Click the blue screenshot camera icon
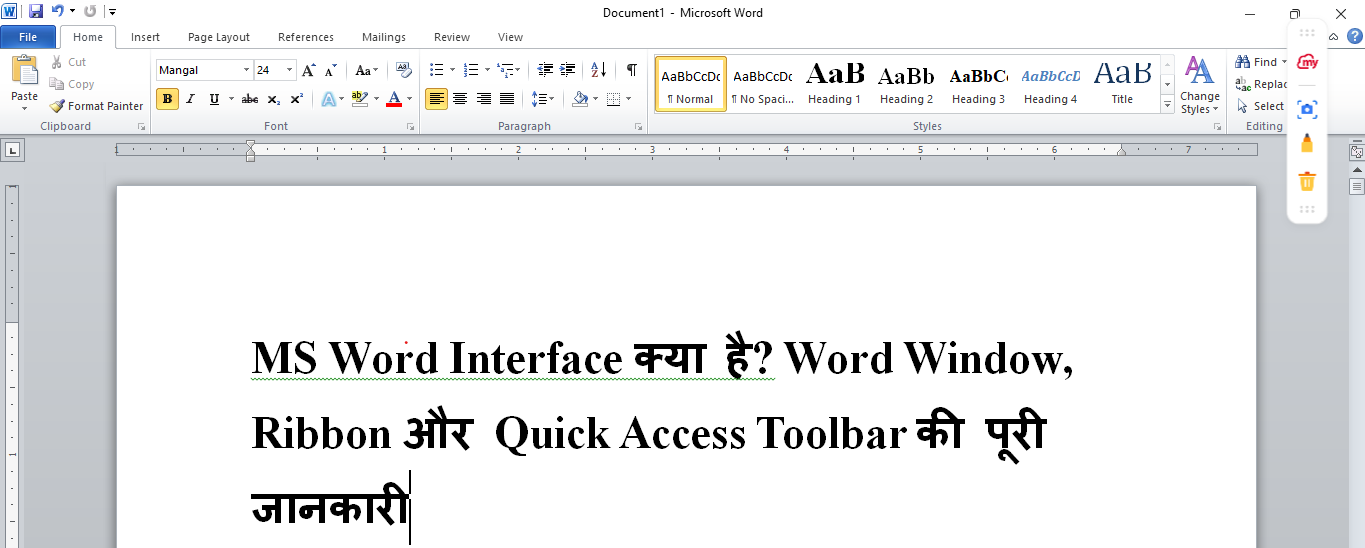The height and width of the screenshot is (548, 1365). (1306, 109)
